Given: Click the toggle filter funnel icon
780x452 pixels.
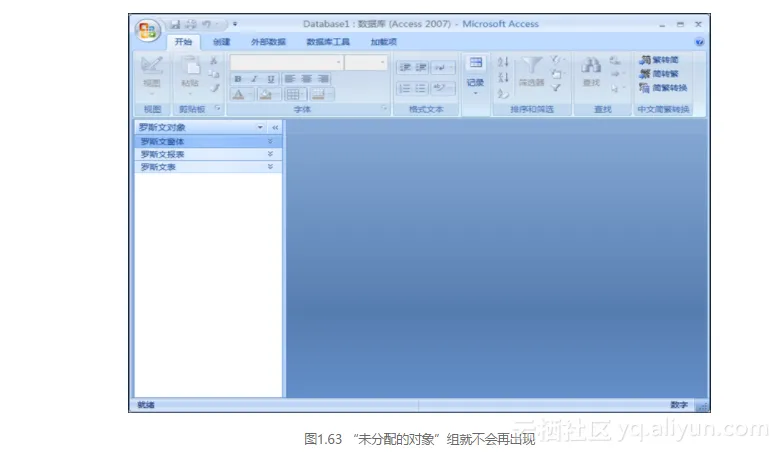Looking at the screenshot, I should tap(556, 88).
